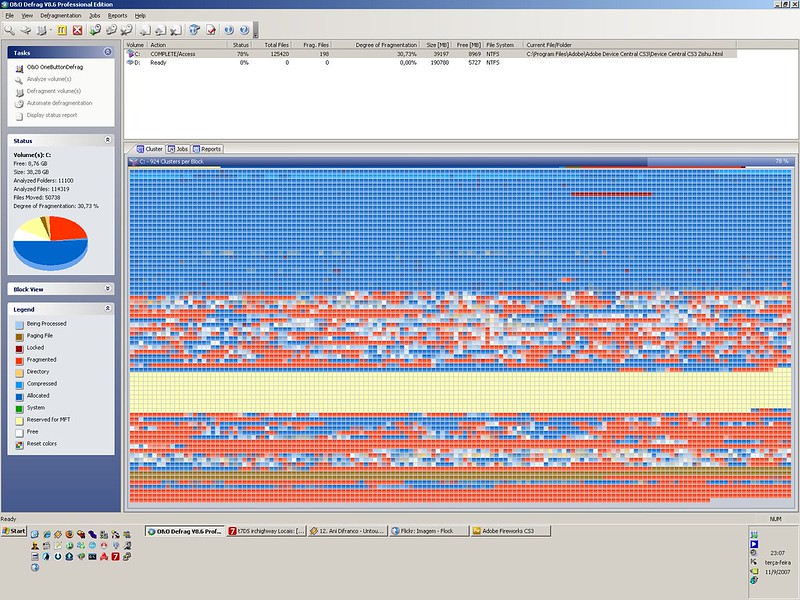Click the Analyze magnifier icon in toolbar
Screen dimensions: 800x600
click(x=9, y=30)
